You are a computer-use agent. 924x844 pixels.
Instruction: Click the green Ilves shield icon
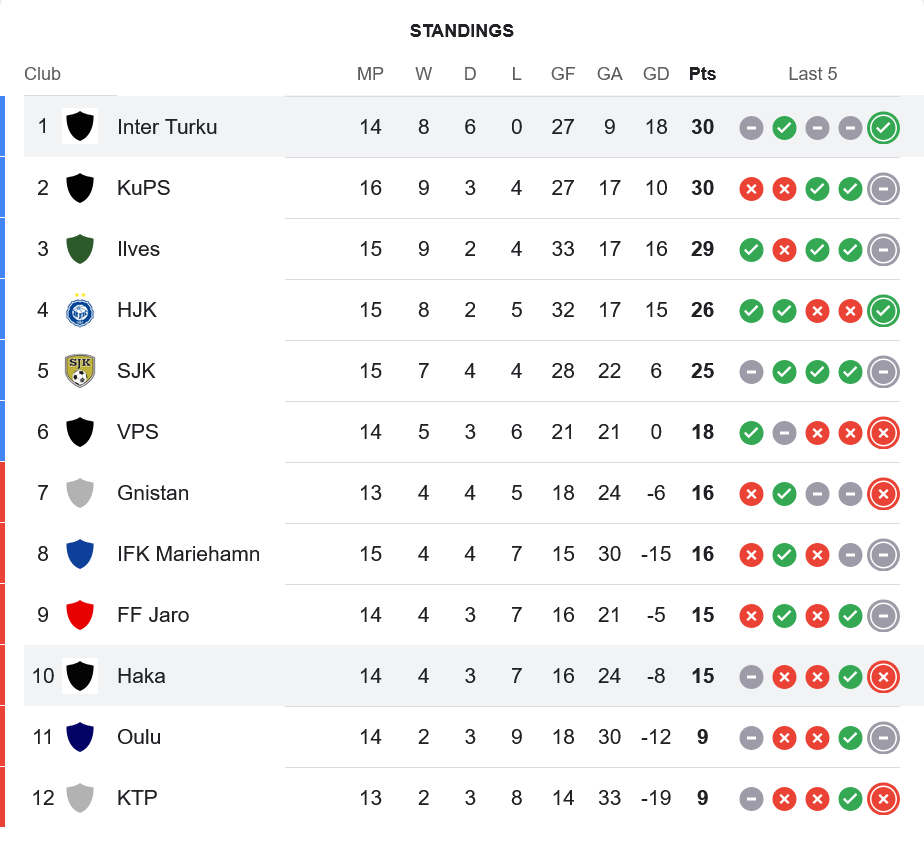80,249
